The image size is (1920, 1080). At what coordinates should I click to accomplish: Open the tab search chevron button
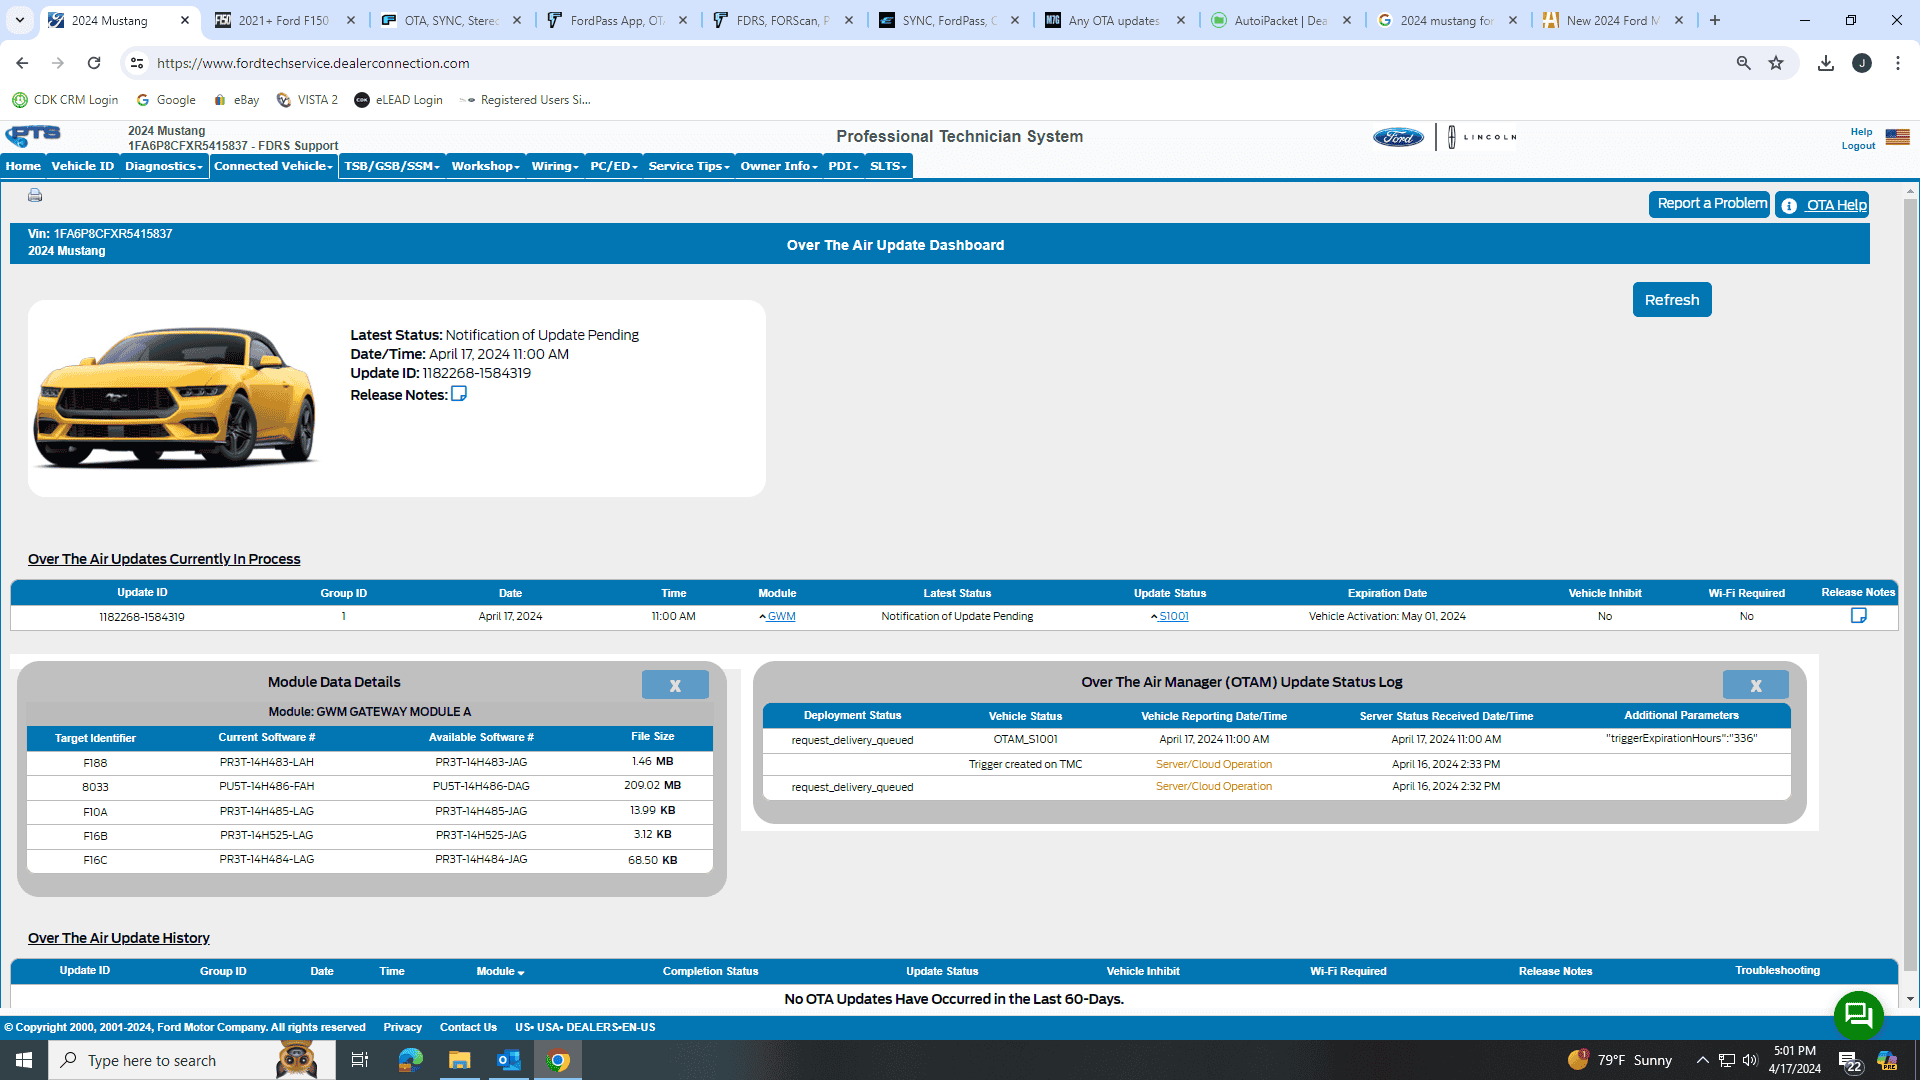coord(19,20)
